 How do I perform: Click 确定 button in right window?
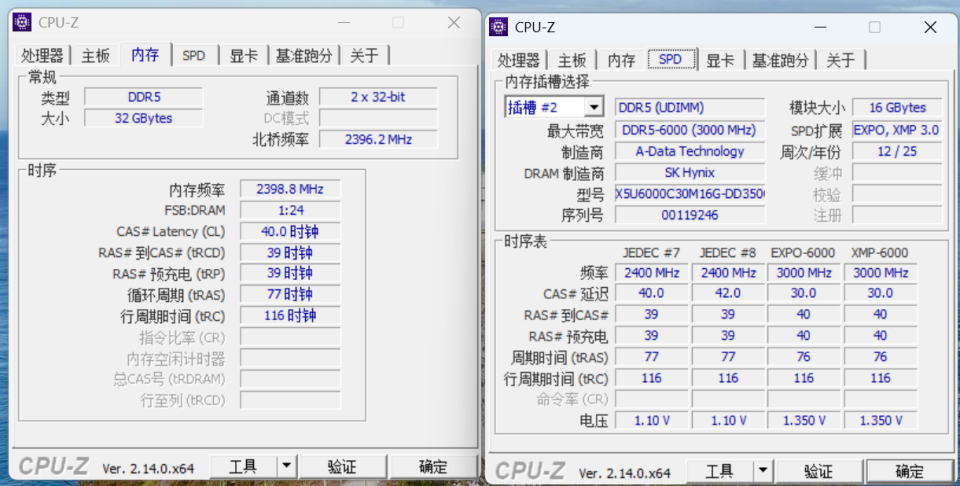pos(909,471)
